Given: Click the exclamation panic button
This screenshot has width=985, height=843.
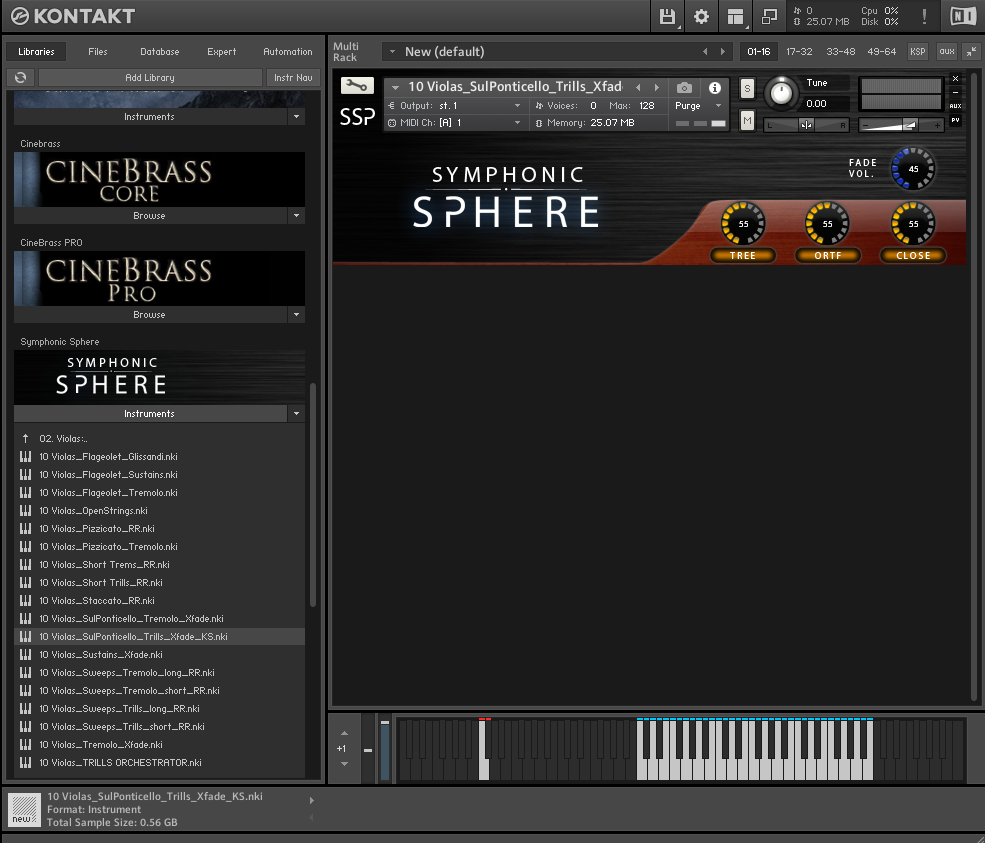Looking at the screenshot, I should [924, 16].
